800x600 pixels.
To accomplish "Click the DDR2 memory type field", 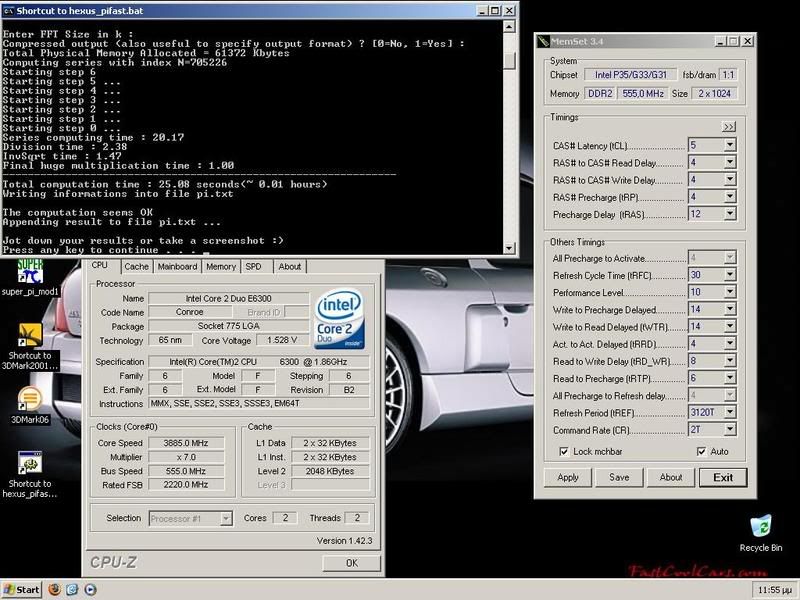I will (x=600, y=93).
